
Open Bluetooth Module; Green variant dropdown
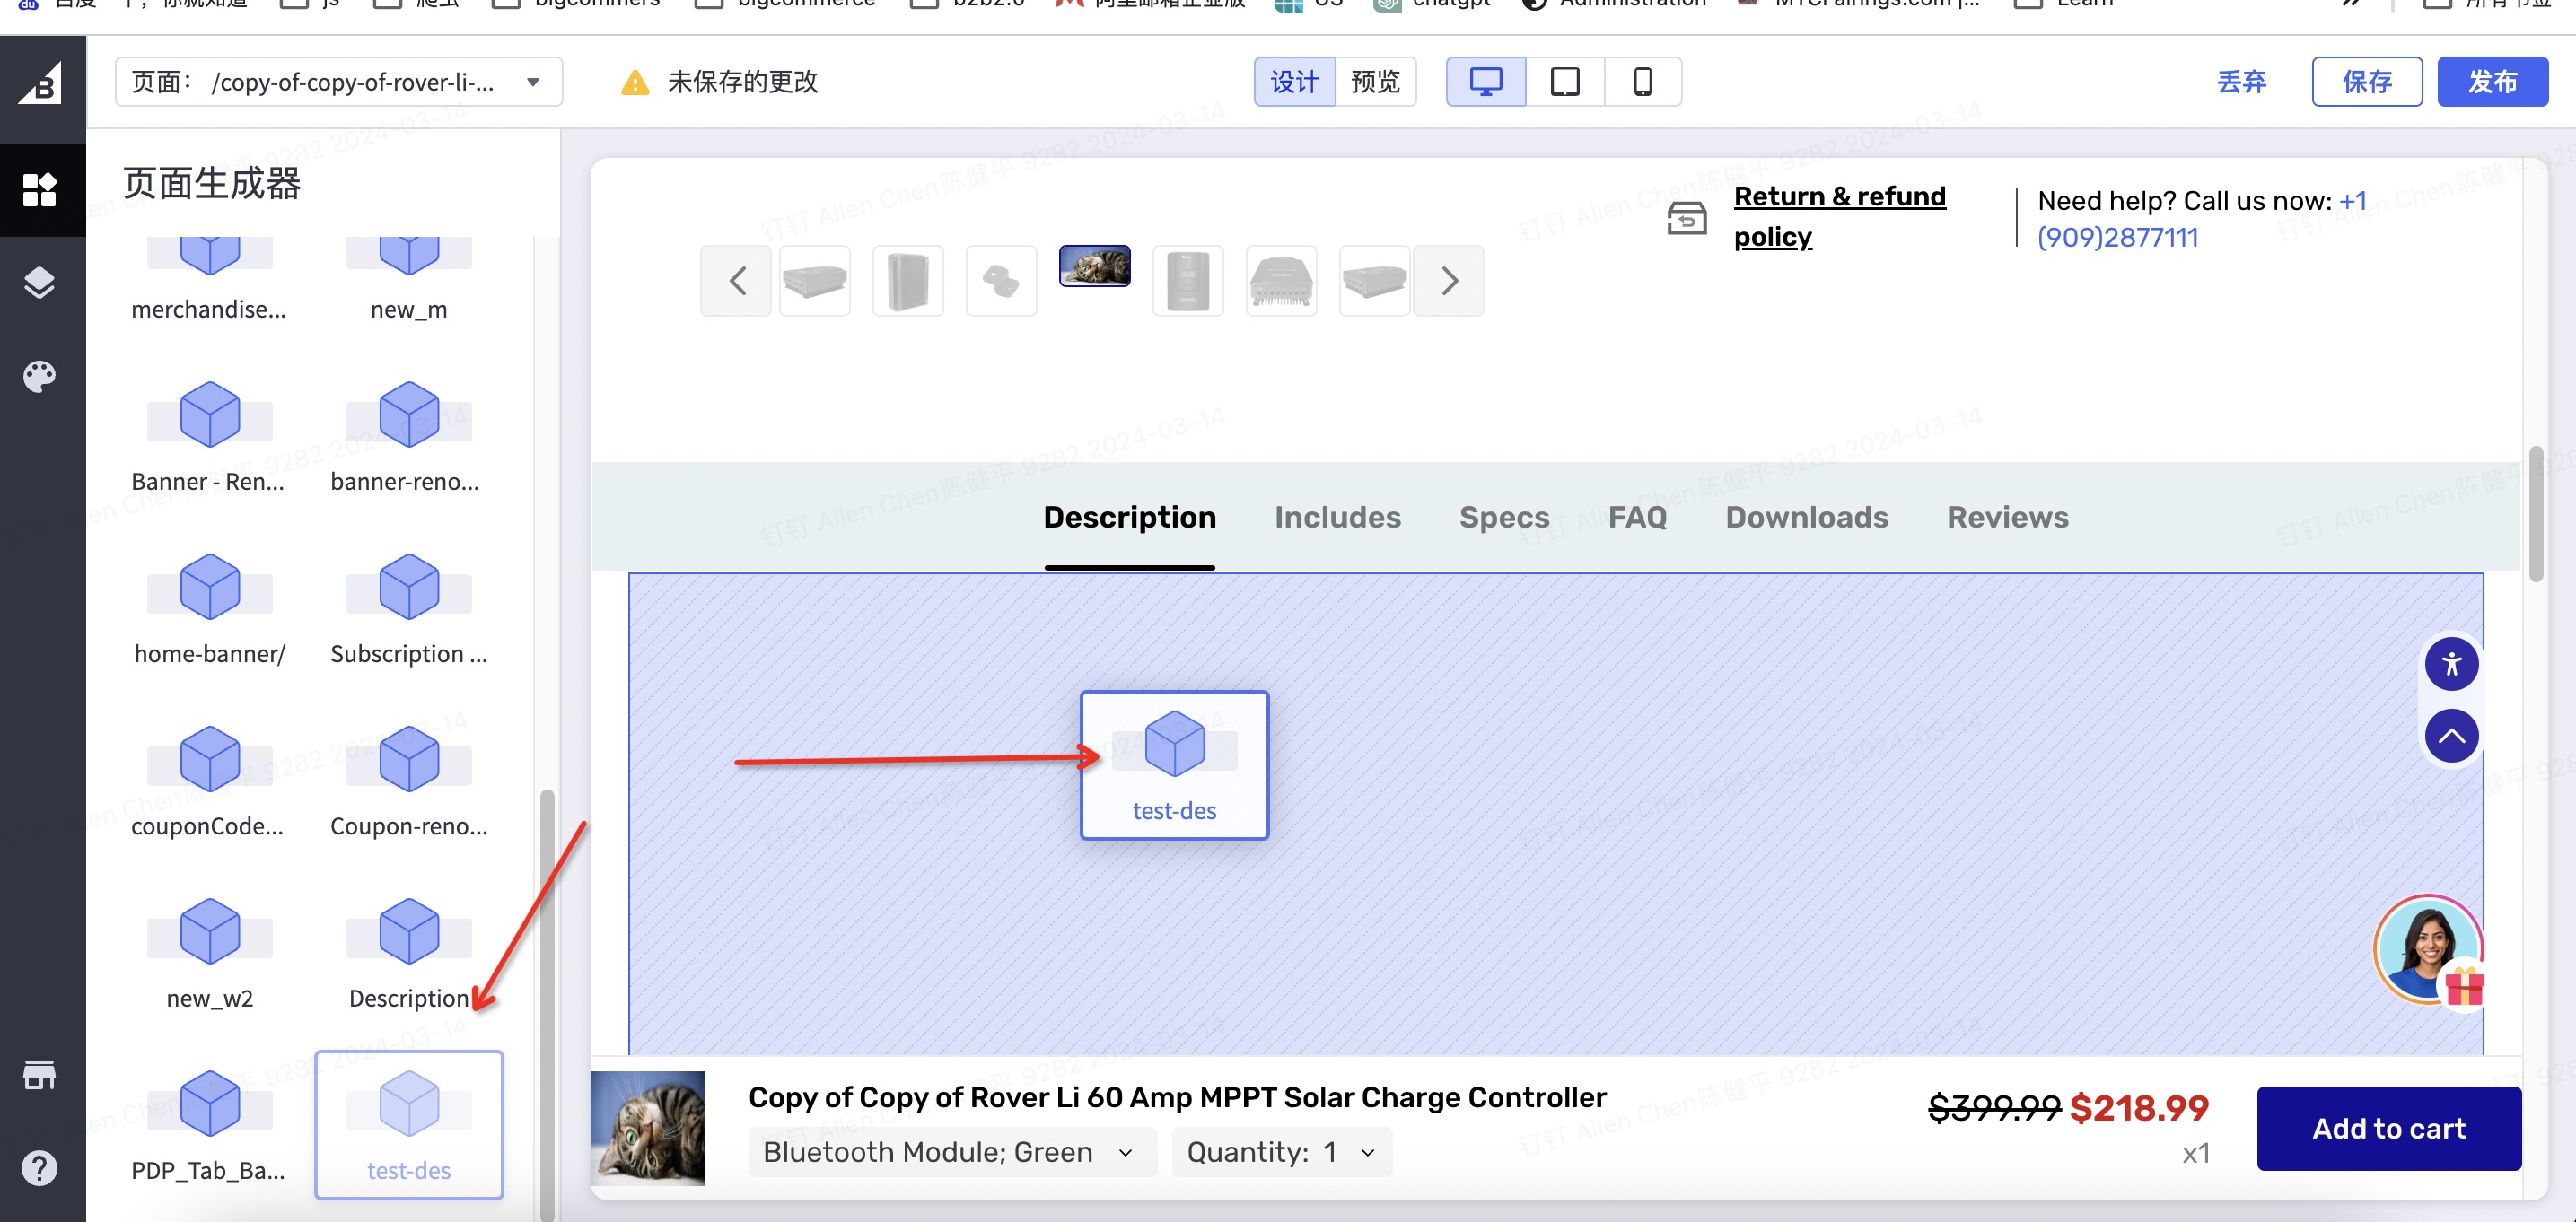click(x=951, y=1152)
